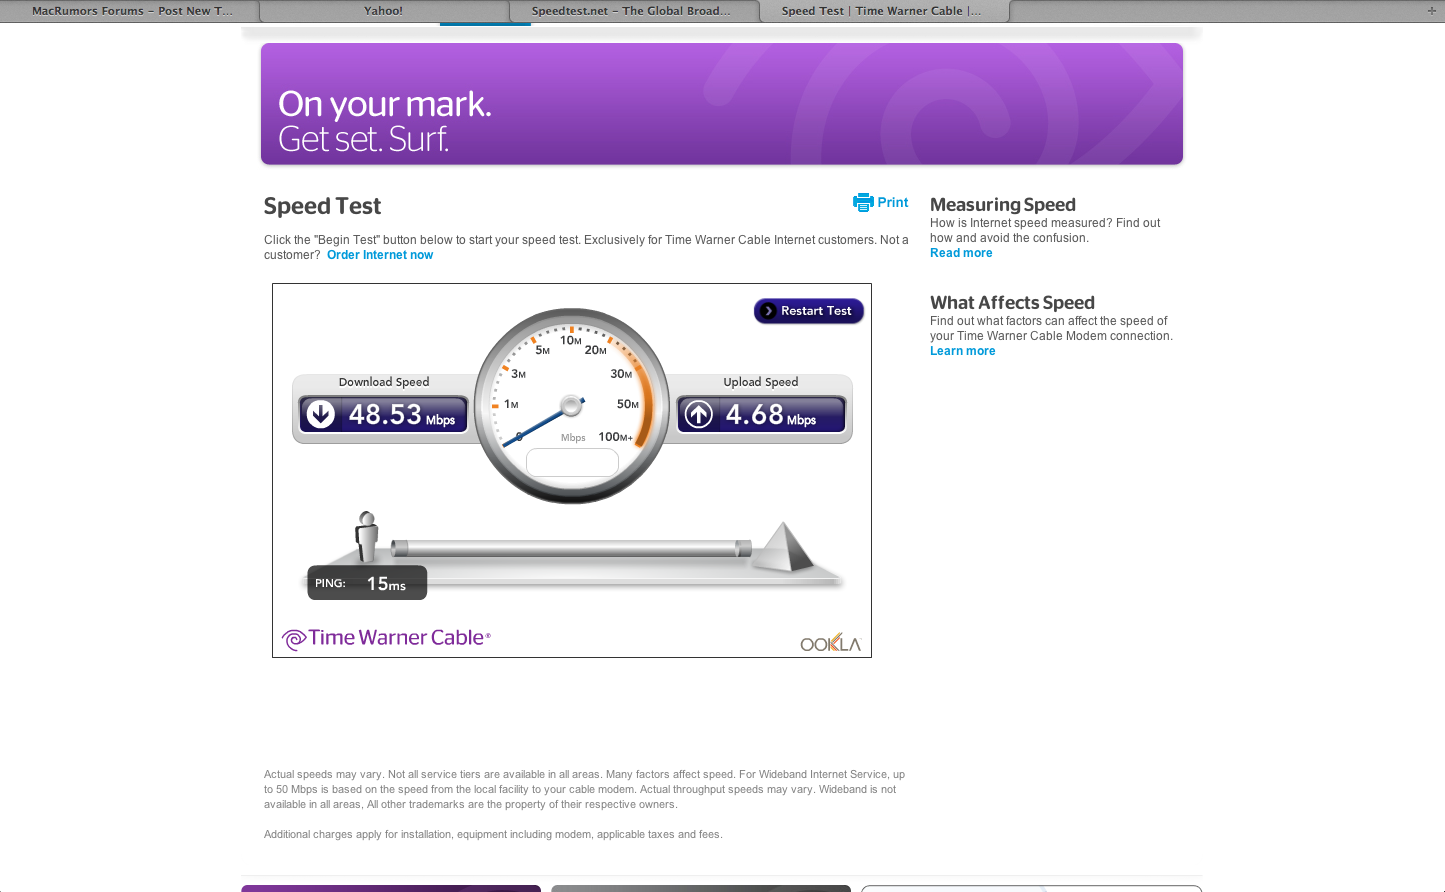Click the Time Warner Cable logo

pyautogui.click(x=386, y=638)
